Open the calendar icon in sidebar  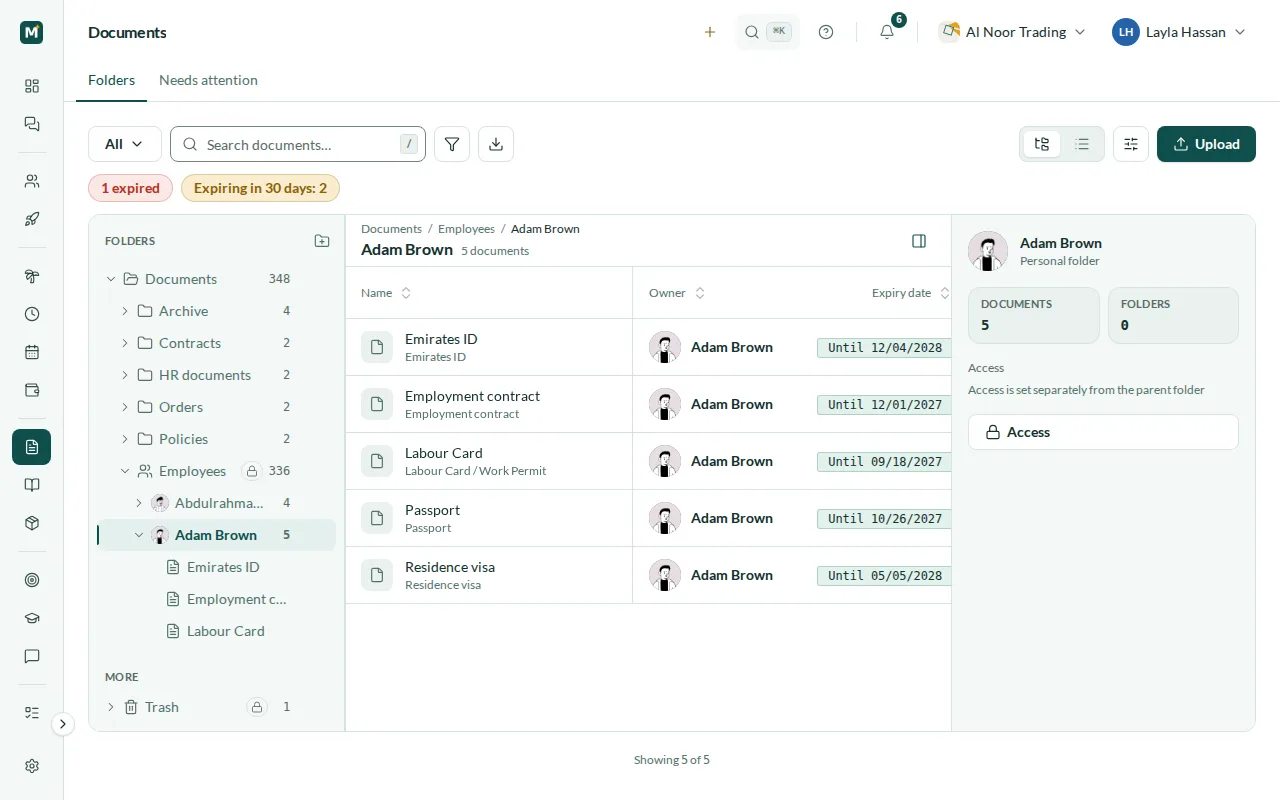coord(32,352)
